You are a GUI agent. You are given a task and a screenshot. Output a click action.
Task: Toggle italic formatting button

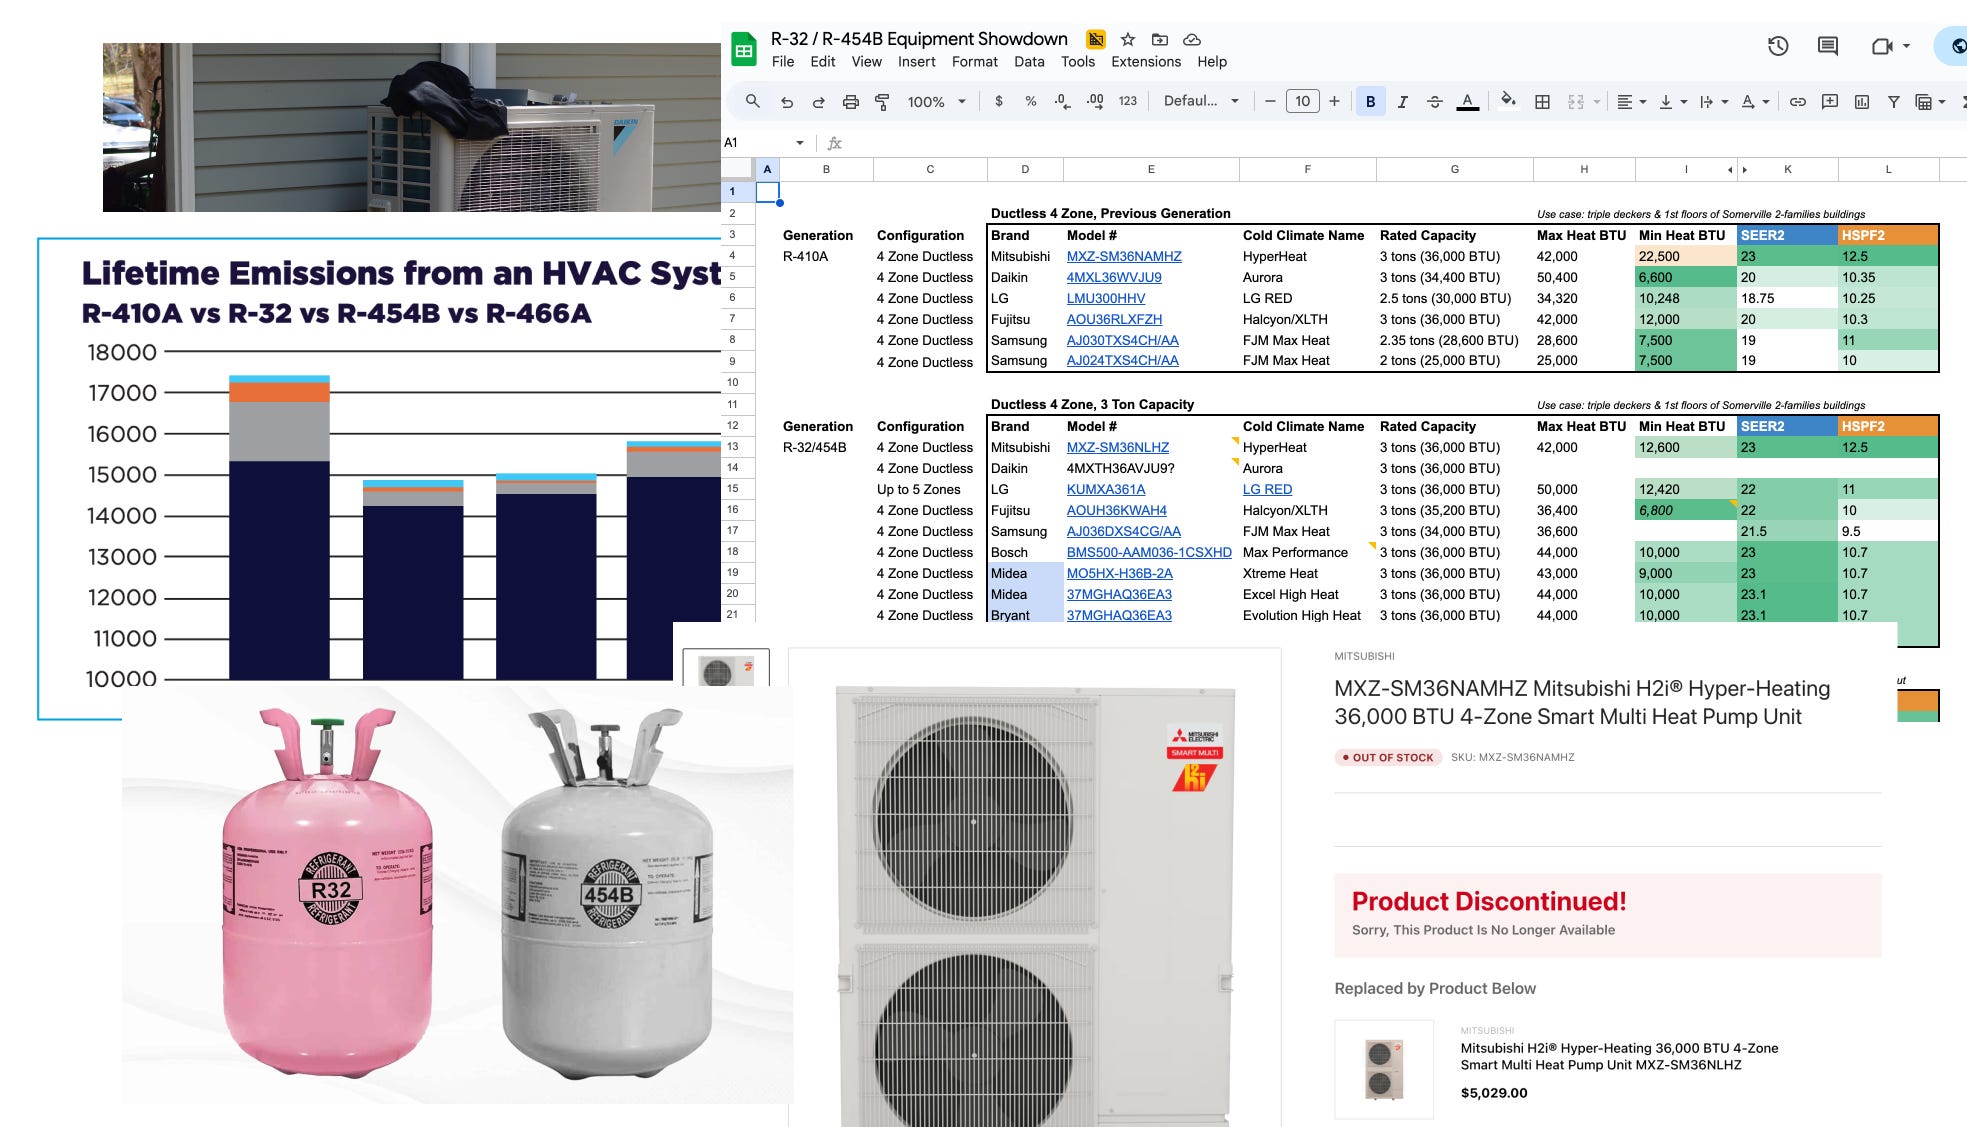(x=1402, y=101)
